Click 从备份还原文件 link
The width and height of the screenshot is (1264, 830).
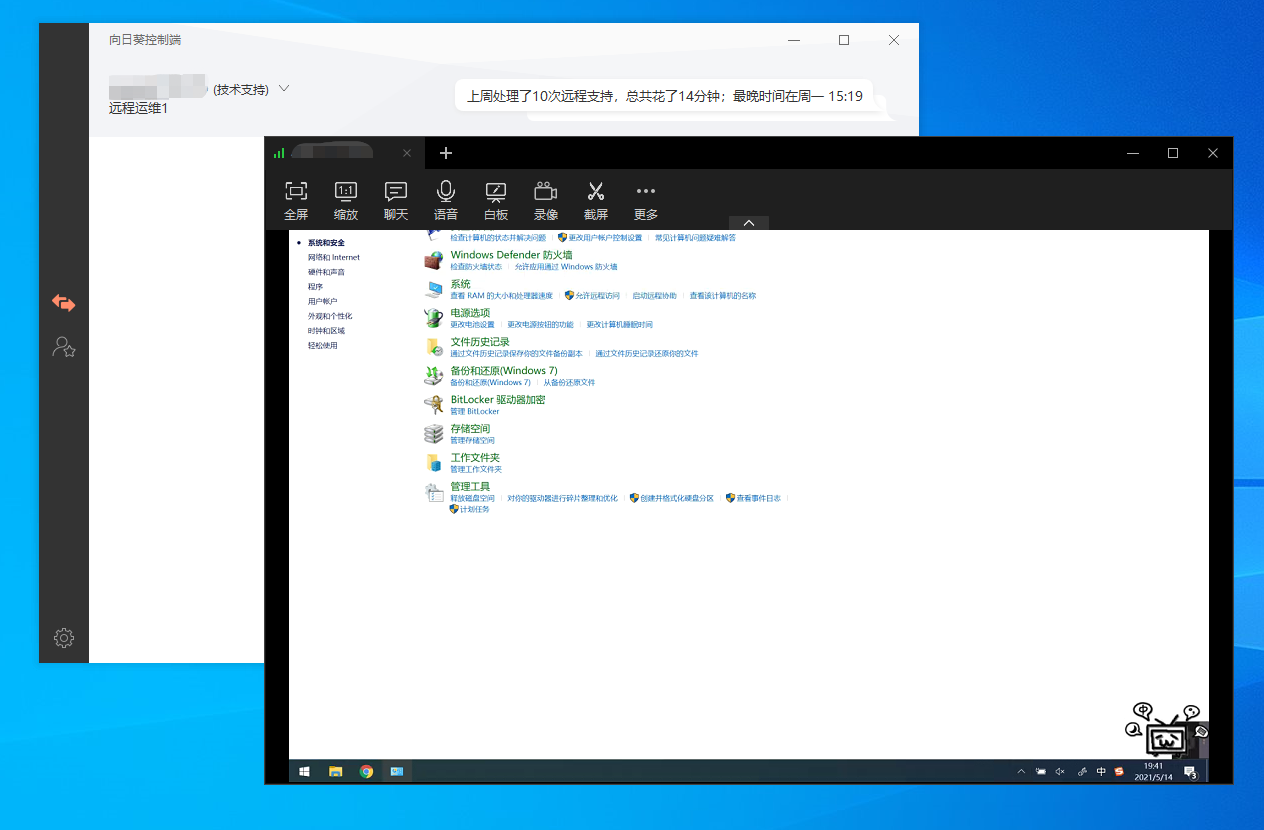tap(569, 383)
